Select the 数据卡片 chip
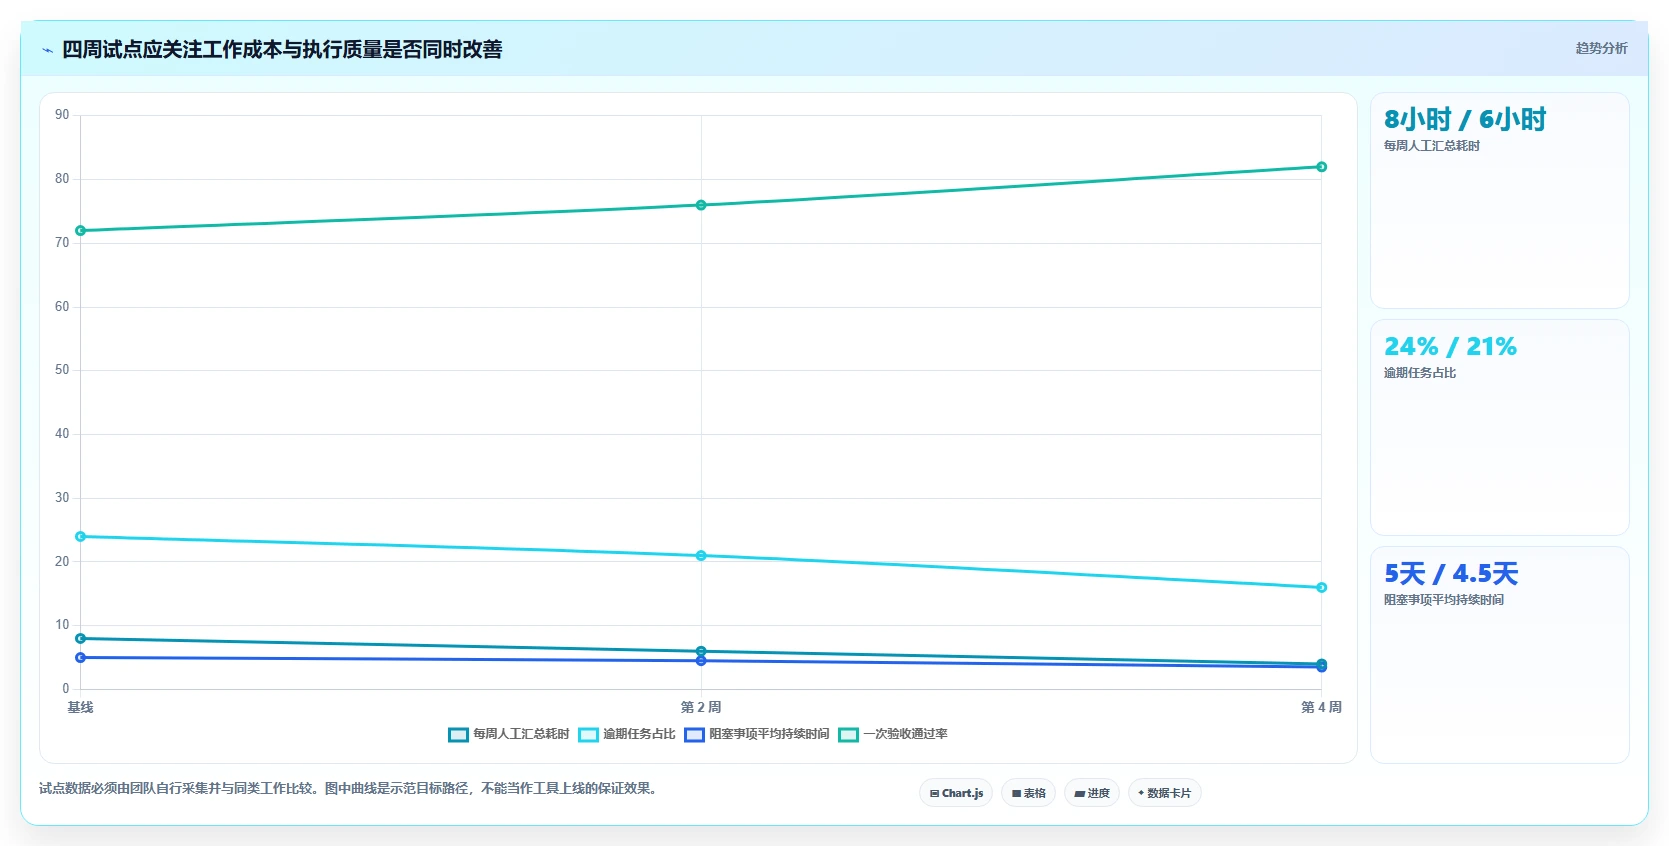The width and height of the screenshot is (1669, 846). click(x=1165, y=793)
